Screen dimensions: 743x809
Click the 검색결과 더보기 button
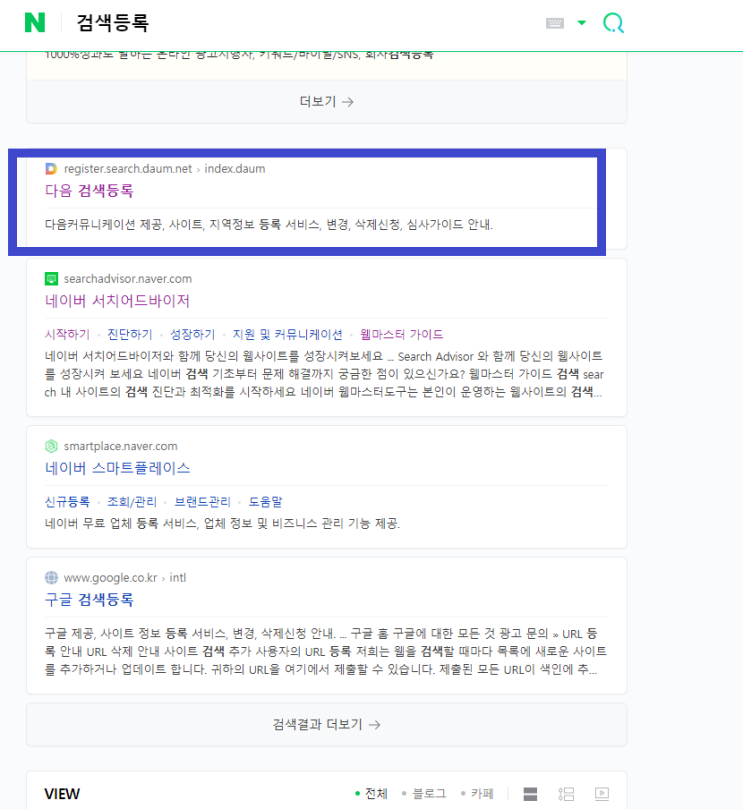coord(327,724)
